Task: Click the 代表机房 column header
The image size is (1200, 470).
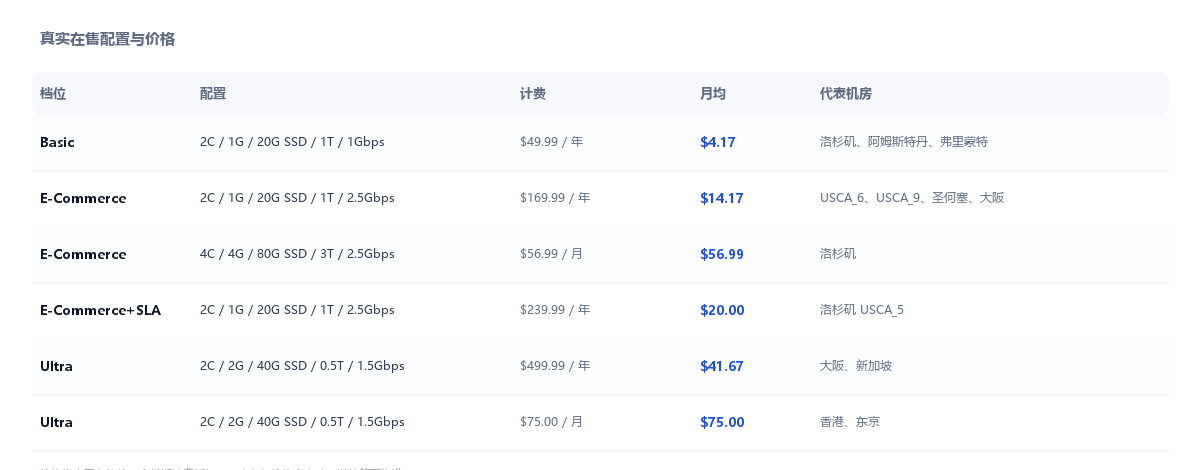Action: [x=846, y=93]
